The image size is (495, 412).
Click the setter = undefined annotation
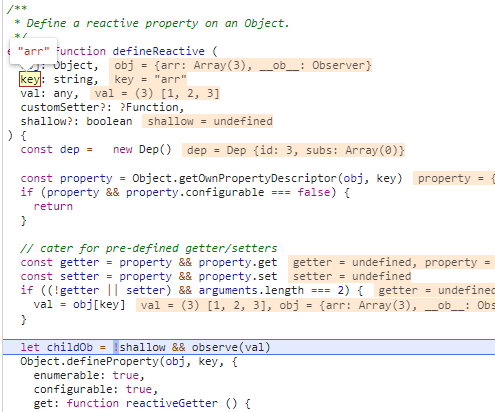(350, 276)
